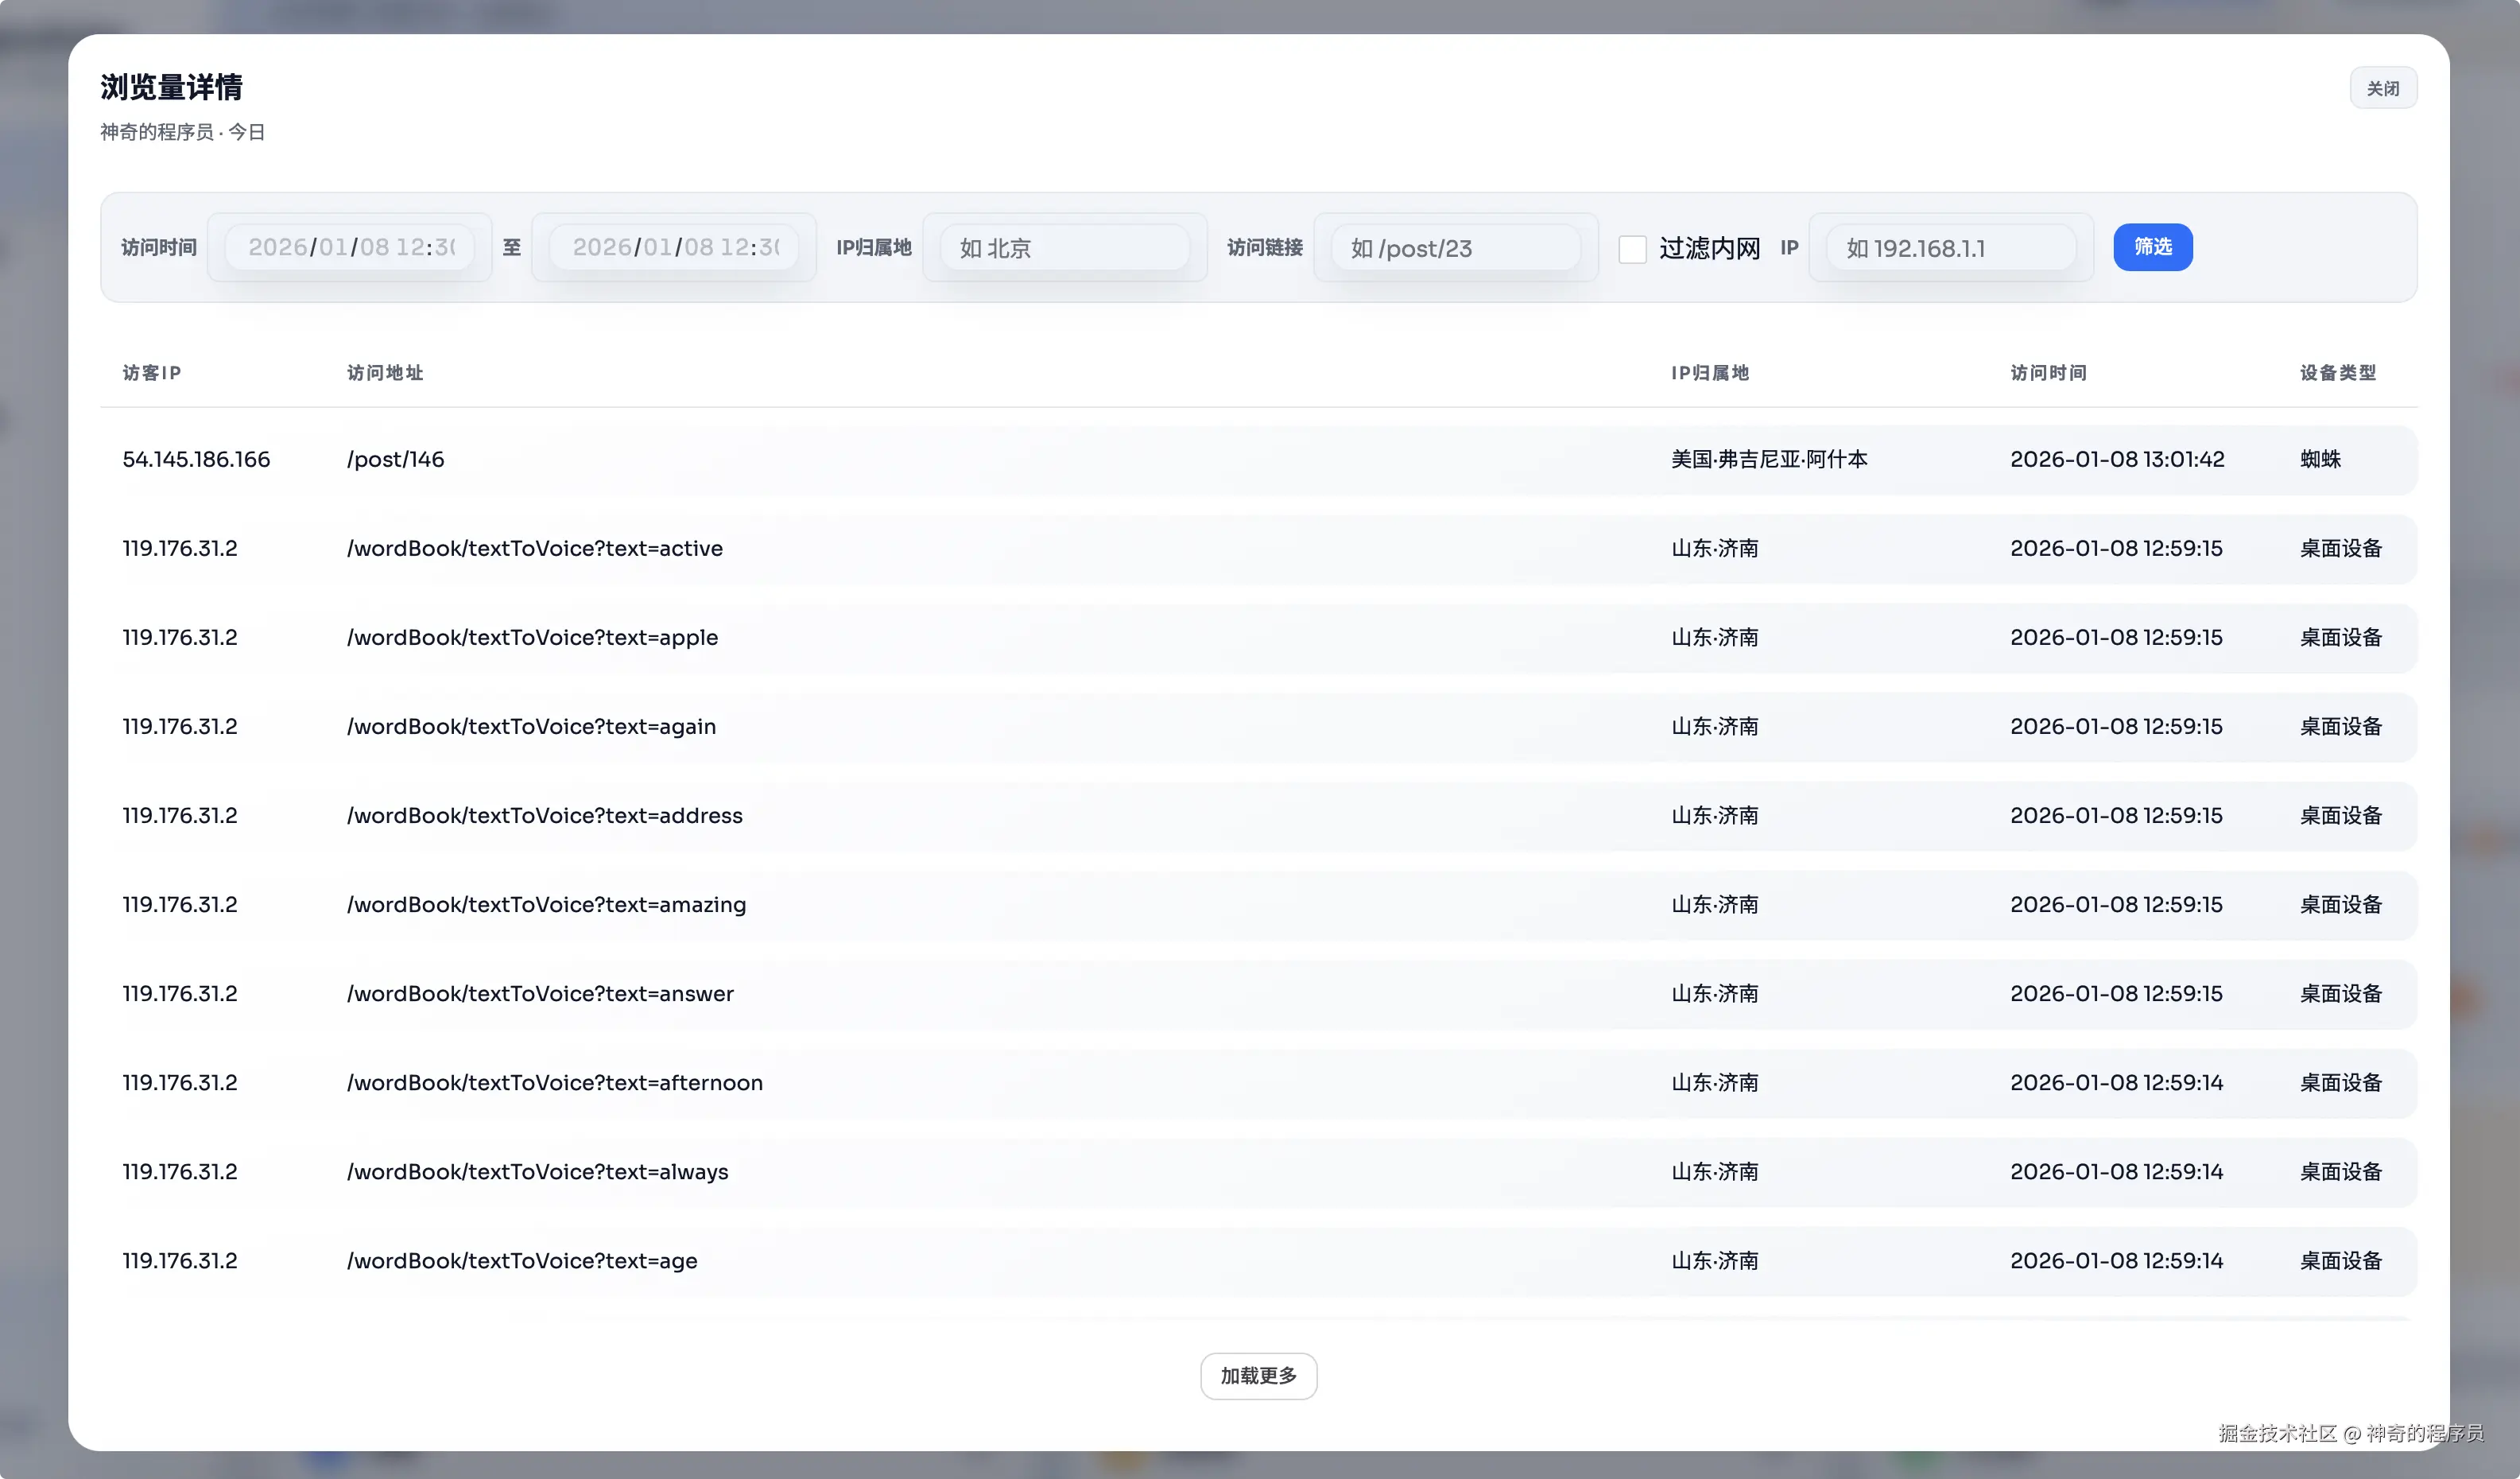The width and height of the screenshot is (2520, 1479).
Task: Click the /post/146 visit address
Action: coord(395,459)
